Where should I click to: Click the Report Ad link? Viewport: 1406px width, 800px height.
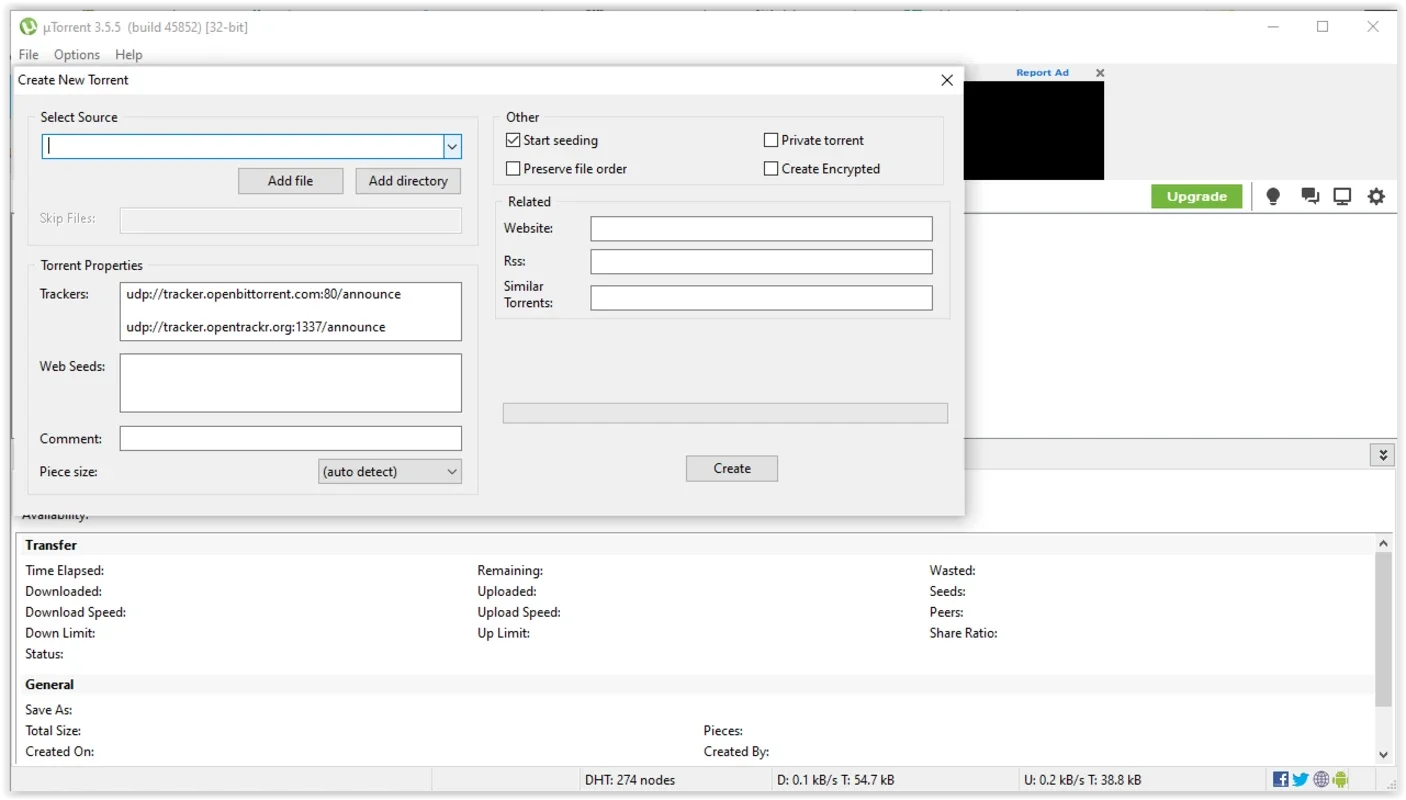[1042, 73]
